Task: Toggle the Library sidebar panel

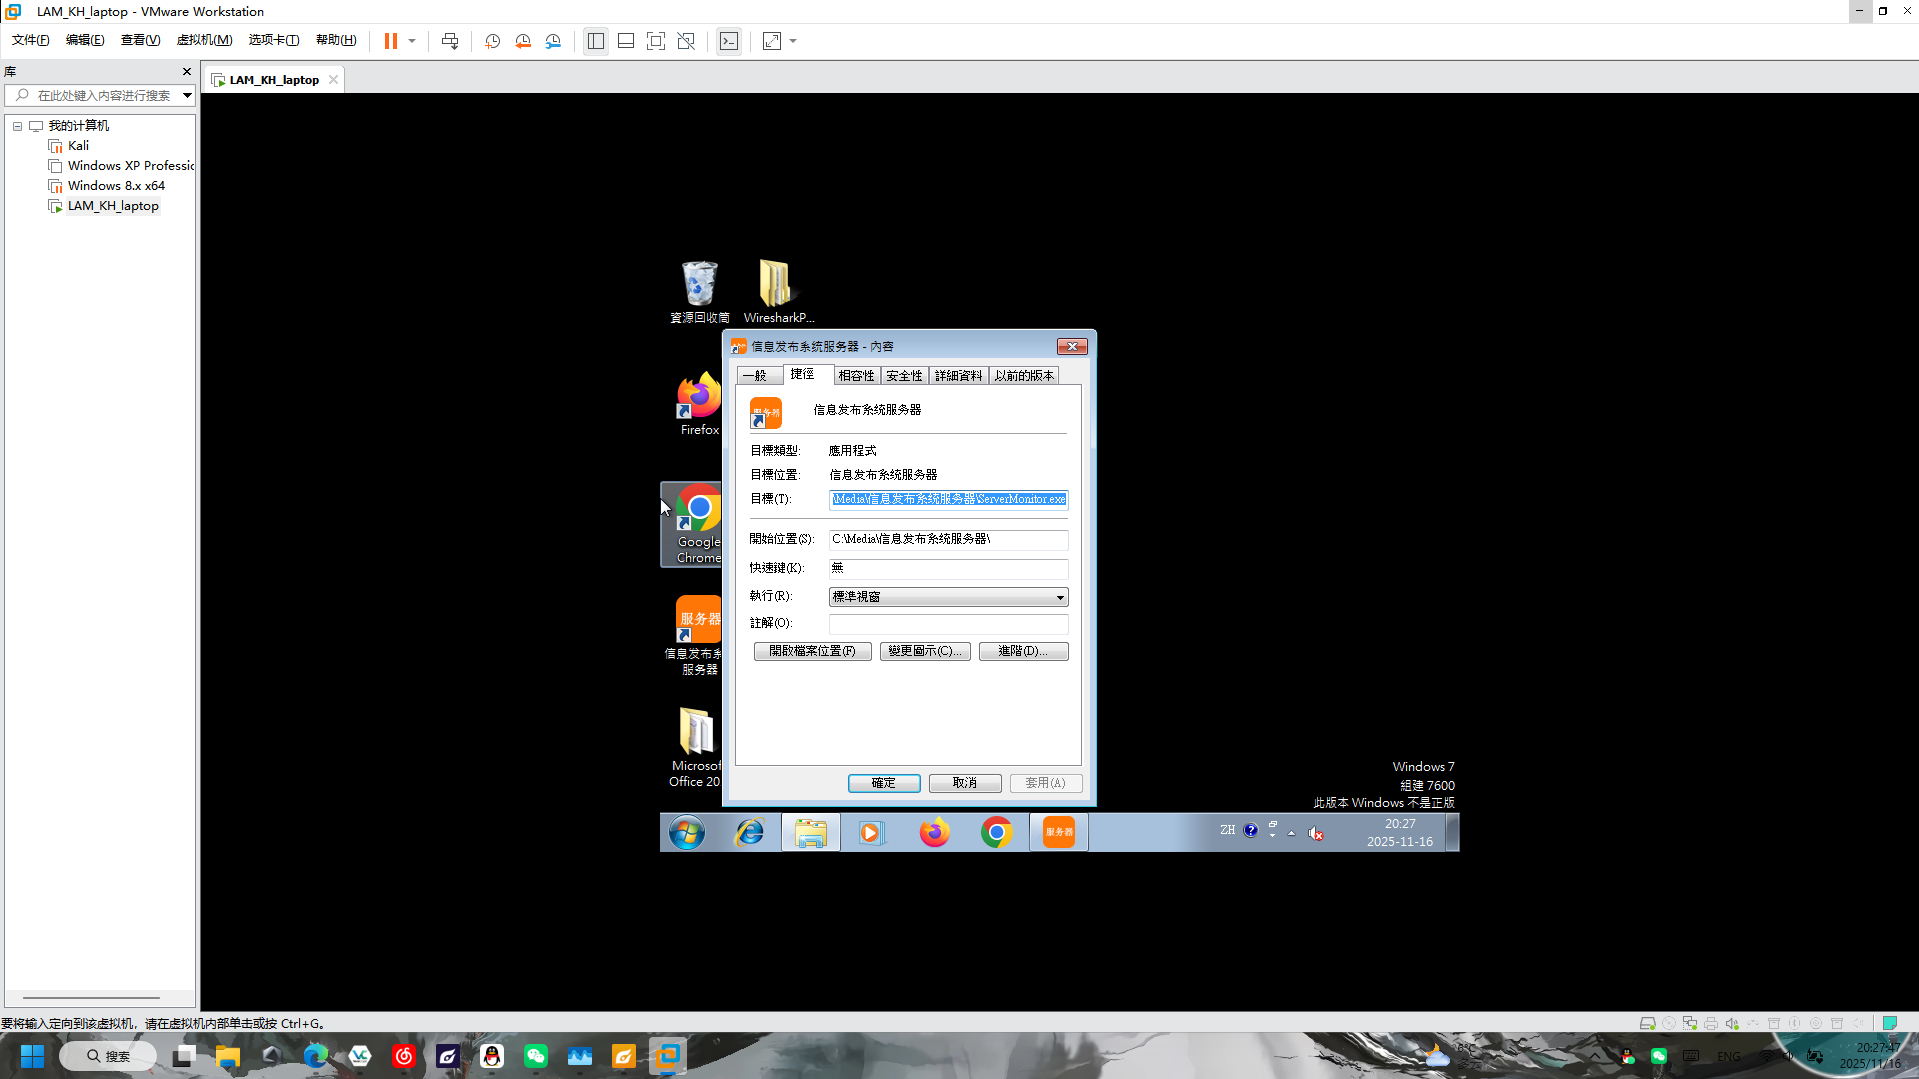Action: pos(596,41)
